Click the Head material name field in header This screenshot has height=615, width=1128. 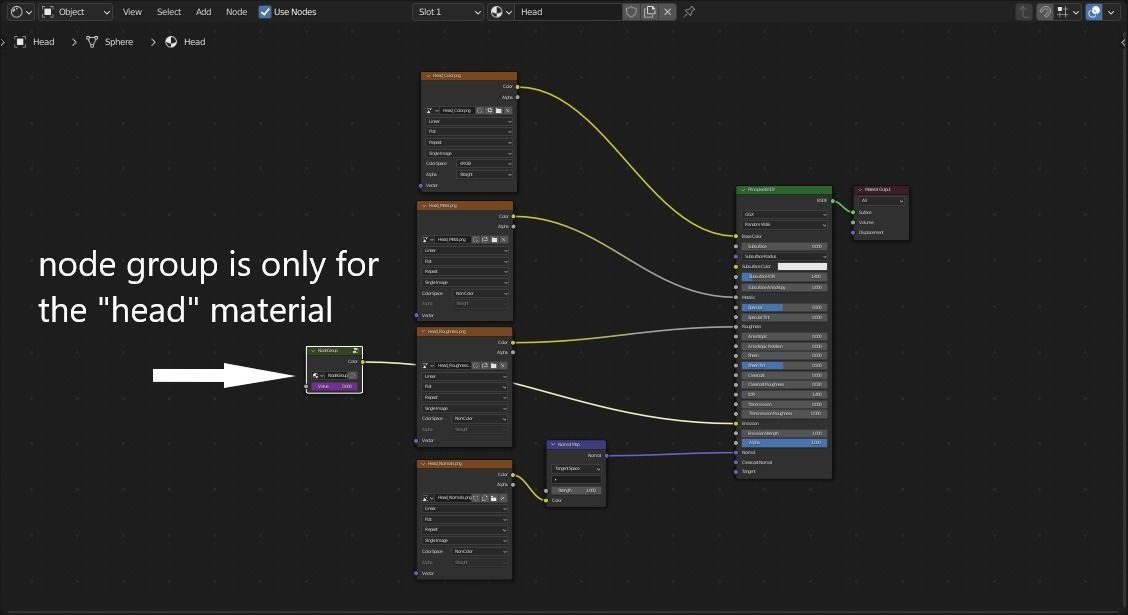(x=568, y=12)
